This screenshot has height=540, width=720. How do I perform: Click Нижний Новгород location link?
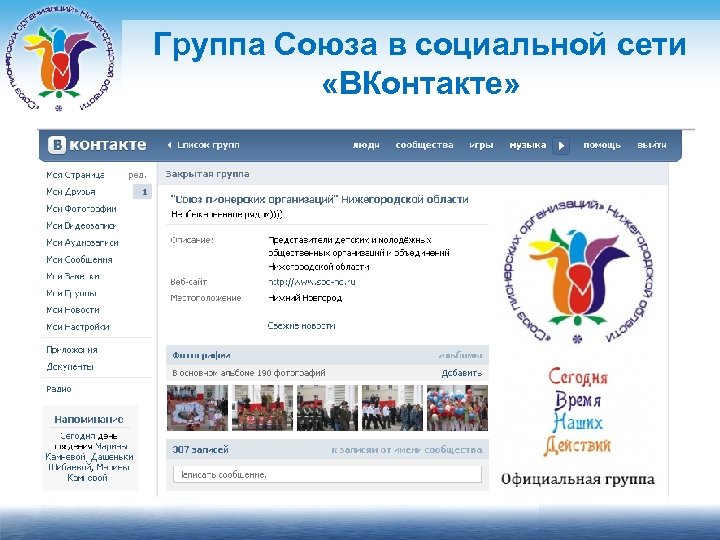point(305,298)
